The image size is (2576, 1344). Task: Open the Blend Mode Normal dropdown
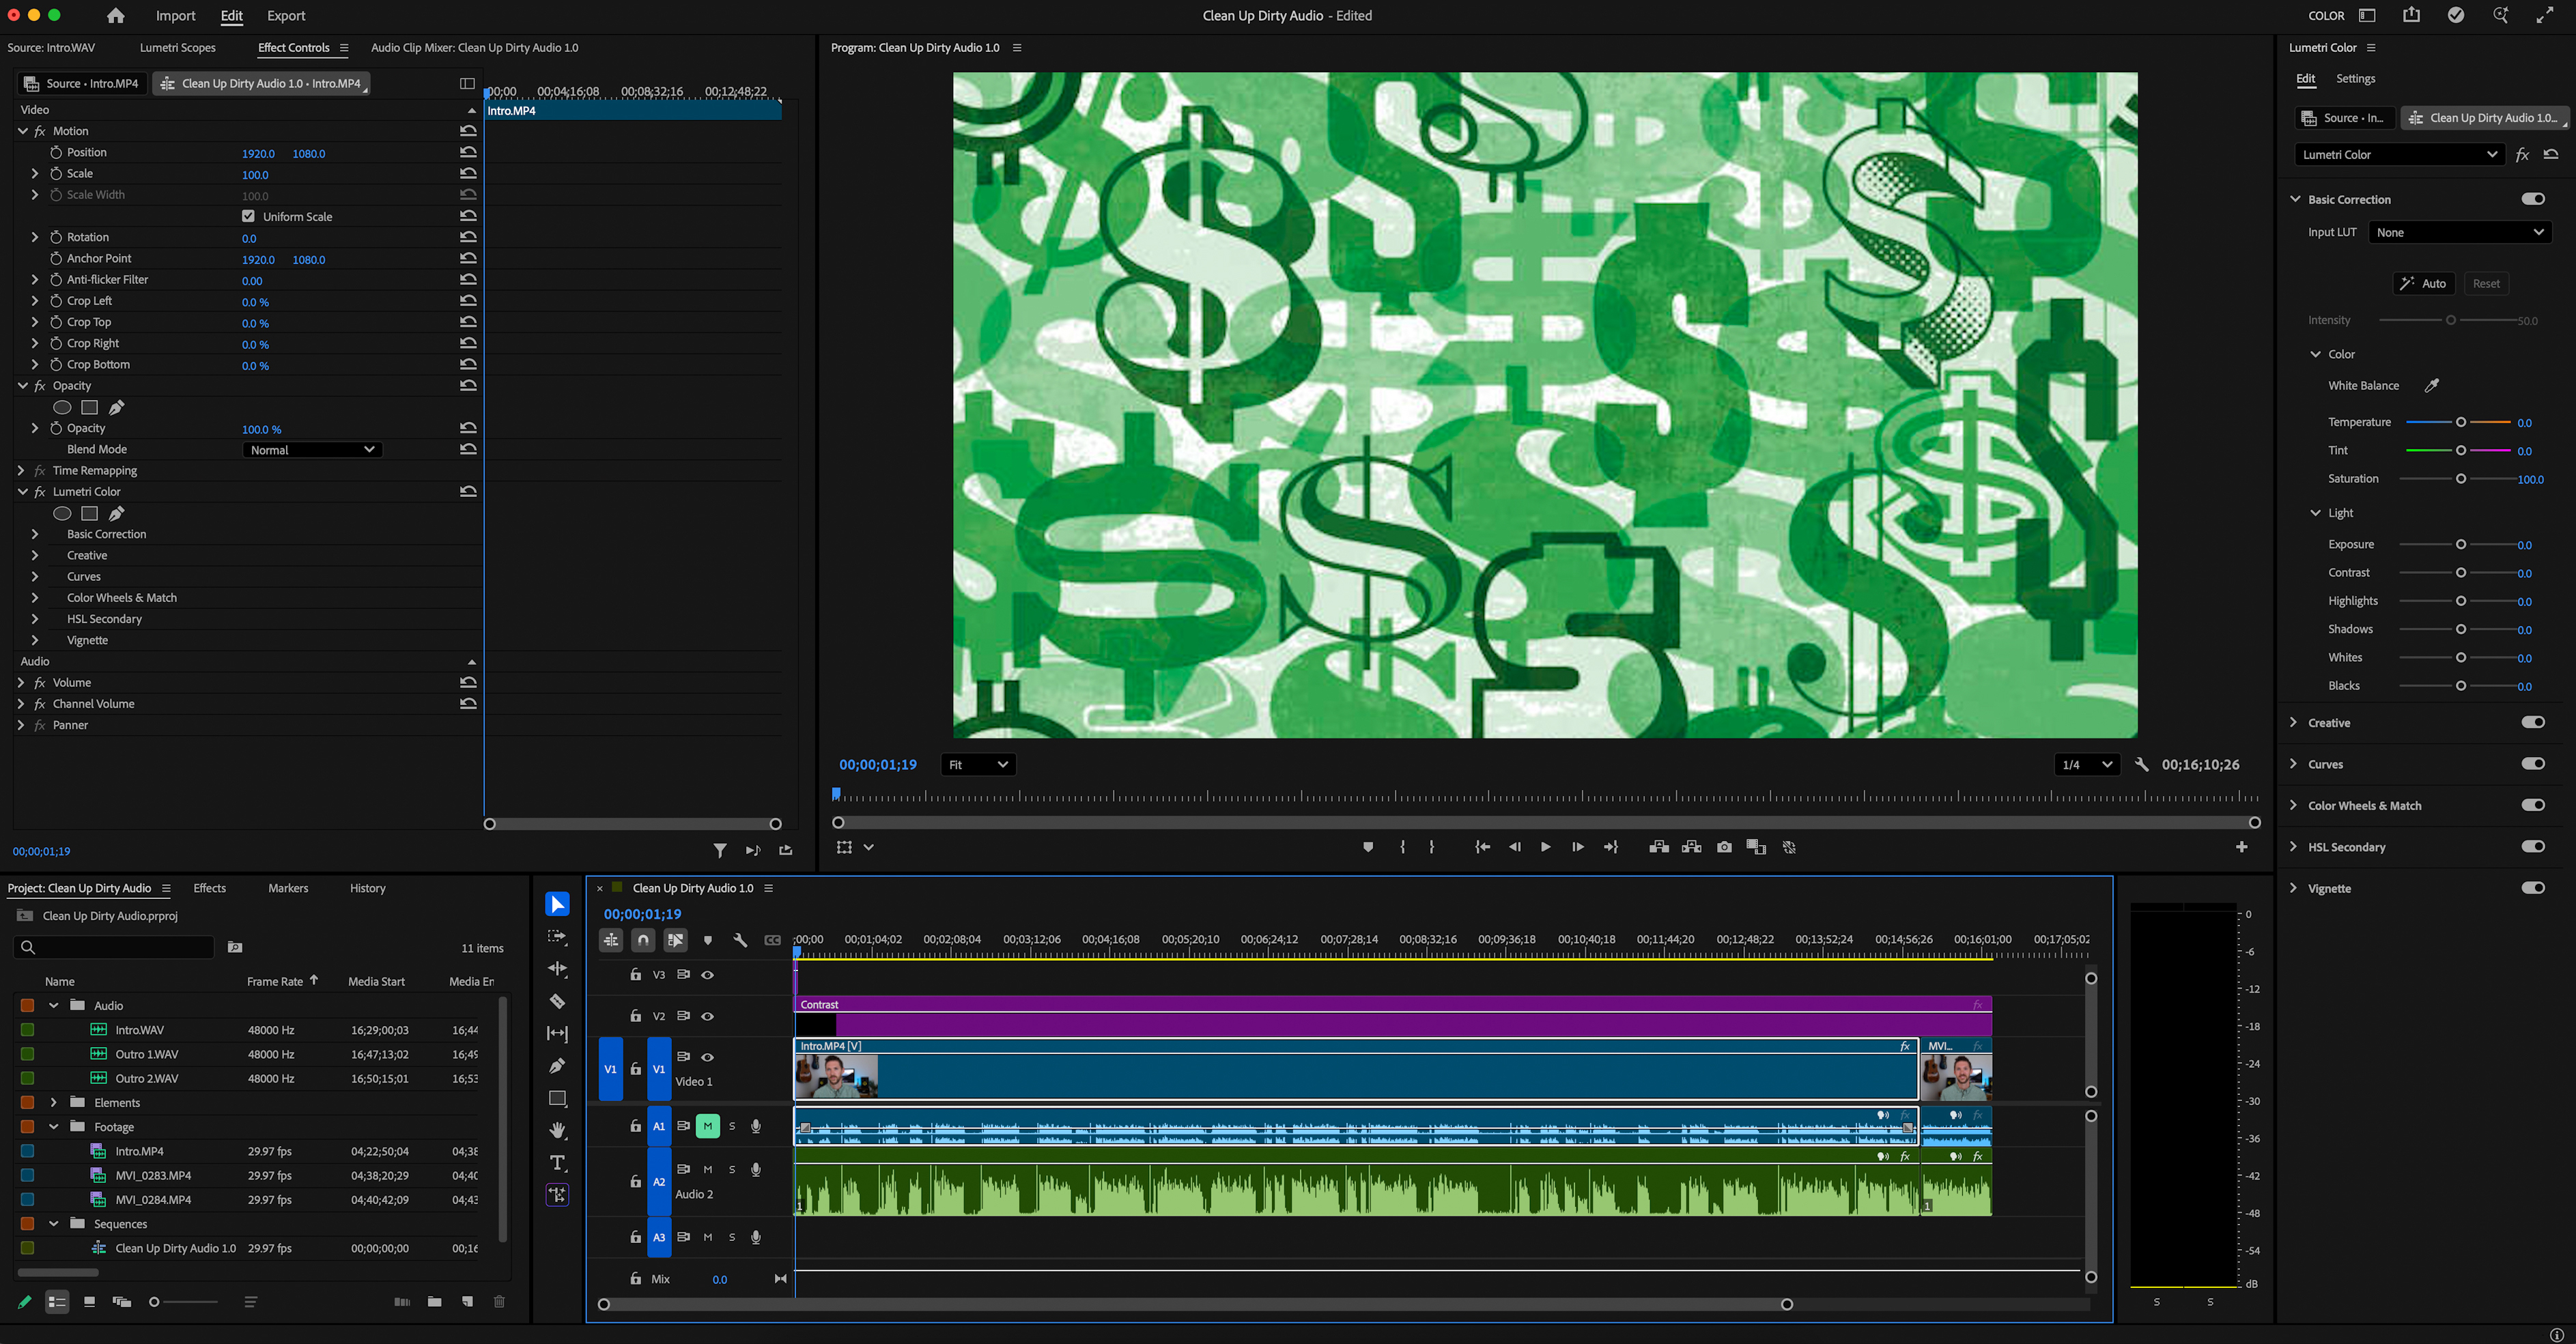(312, 450)
